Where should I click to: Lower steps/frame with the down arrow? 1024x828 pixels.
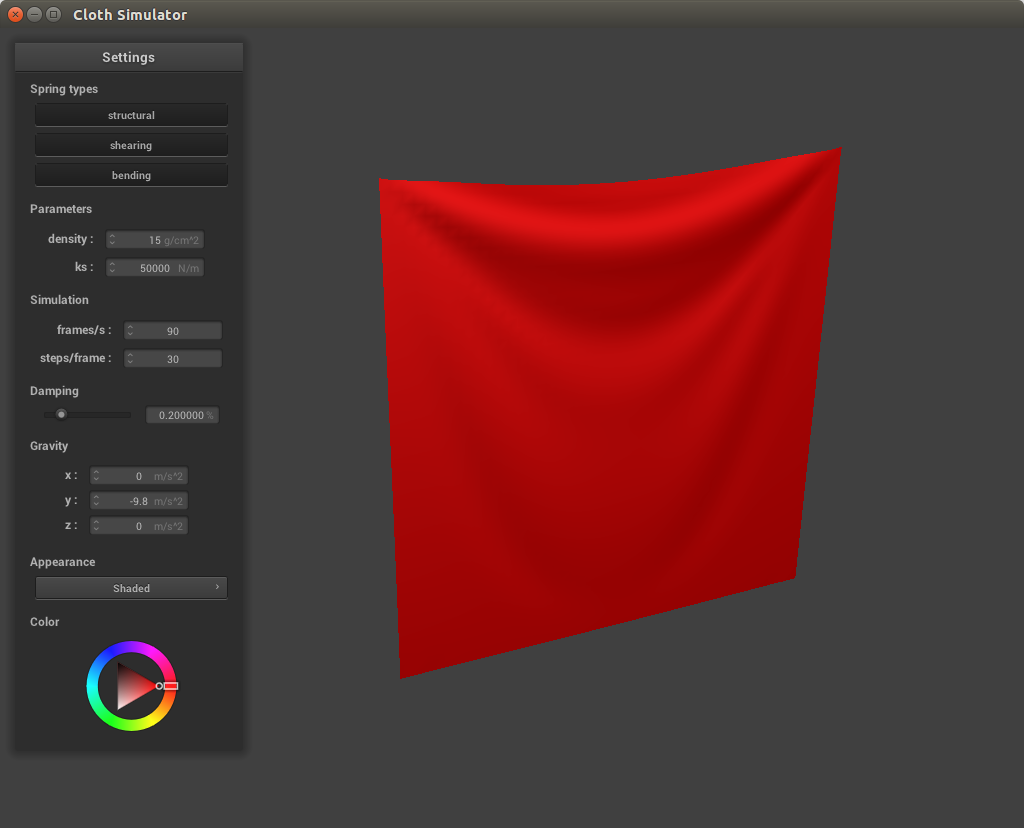click(131, 362)
